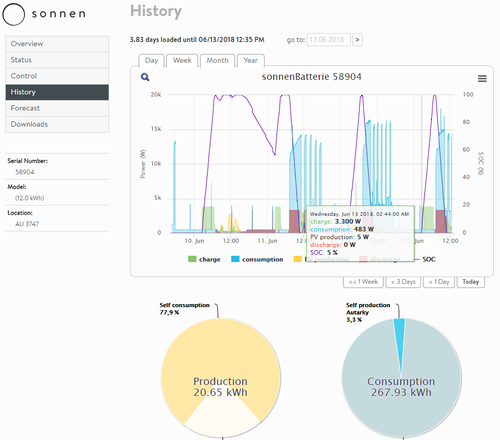Toggle the charge series legend entry

click(x=204, y=259)
